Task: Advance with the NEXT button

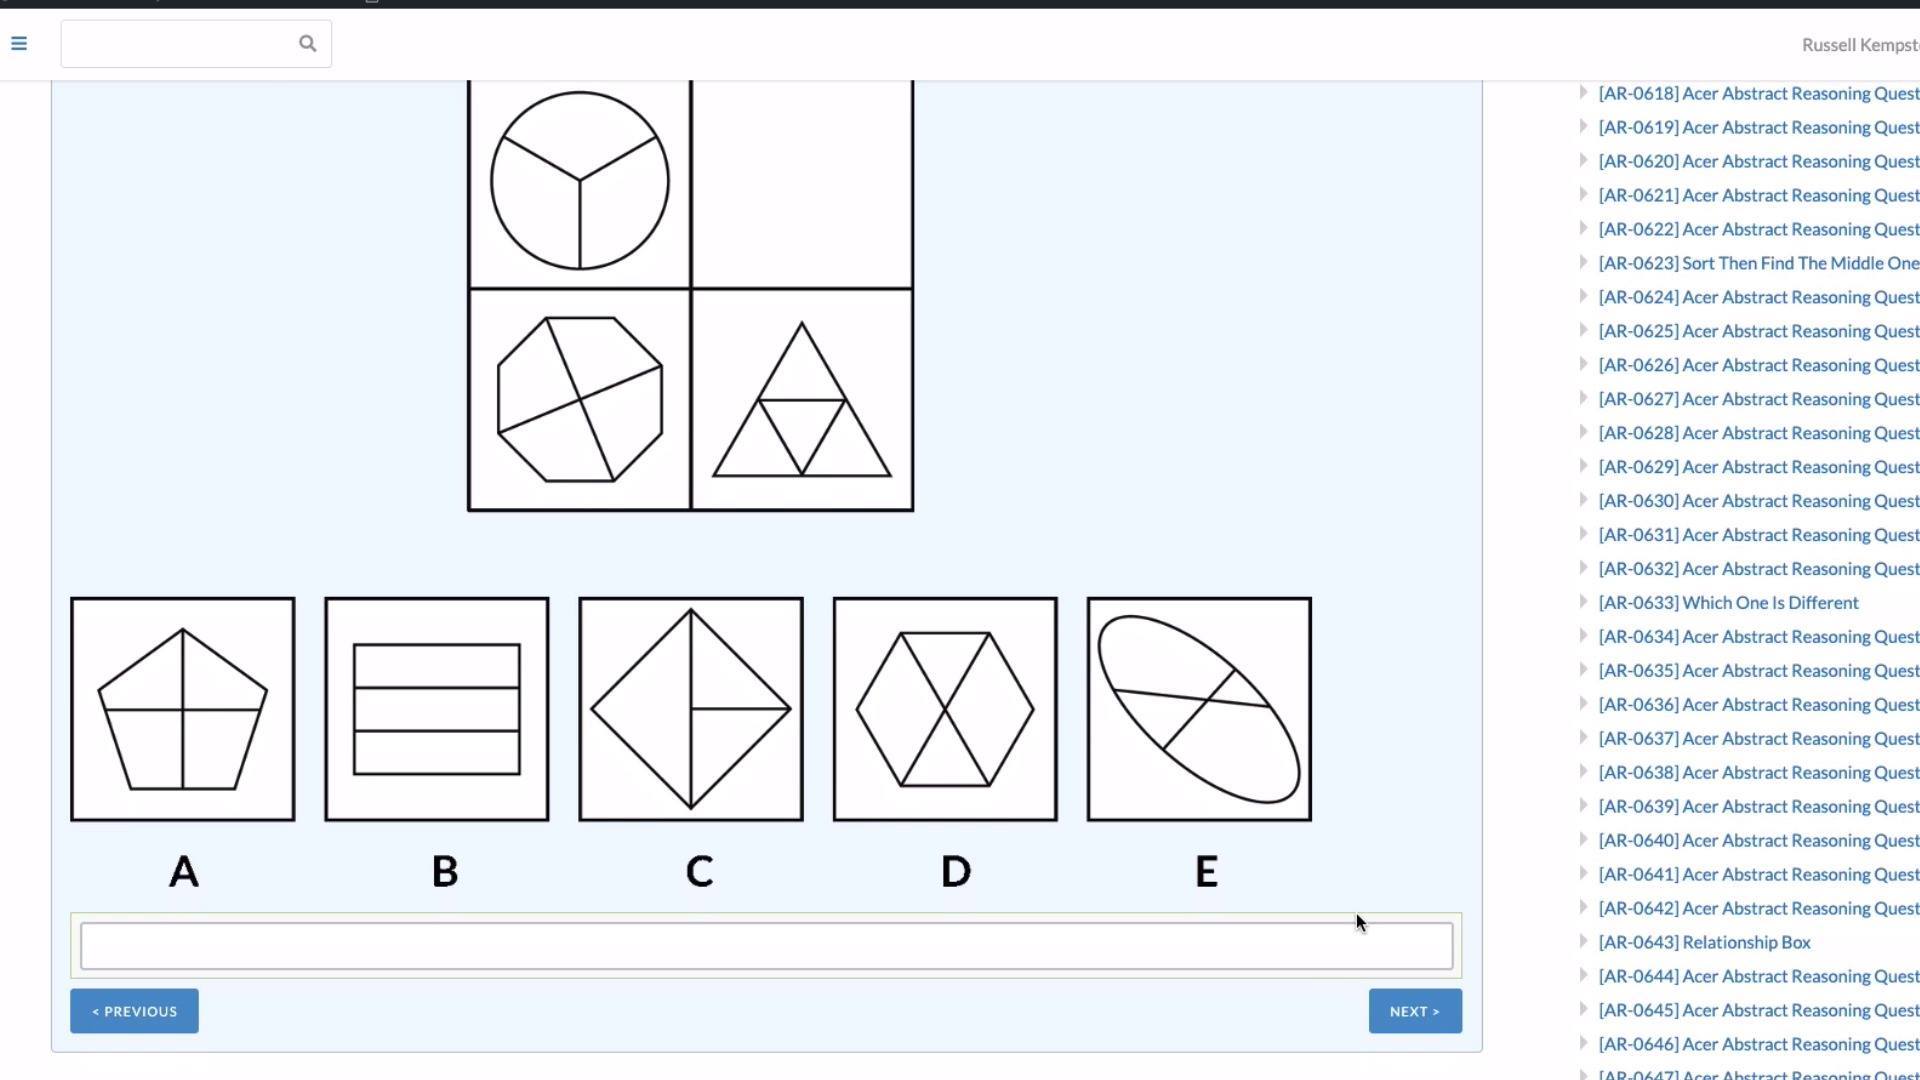Action: (x=1415, y=1011)
